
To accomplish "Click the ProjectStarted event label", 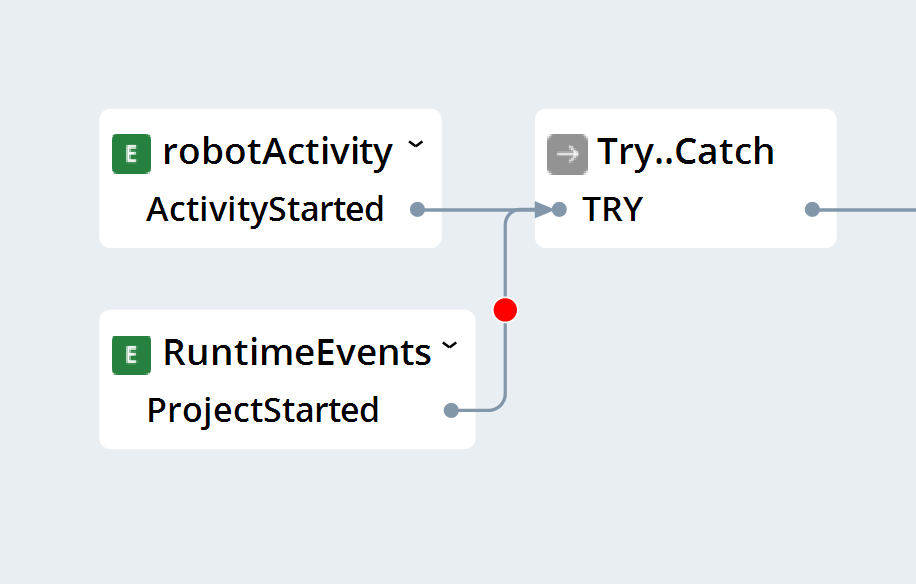I will coord(263,411).
